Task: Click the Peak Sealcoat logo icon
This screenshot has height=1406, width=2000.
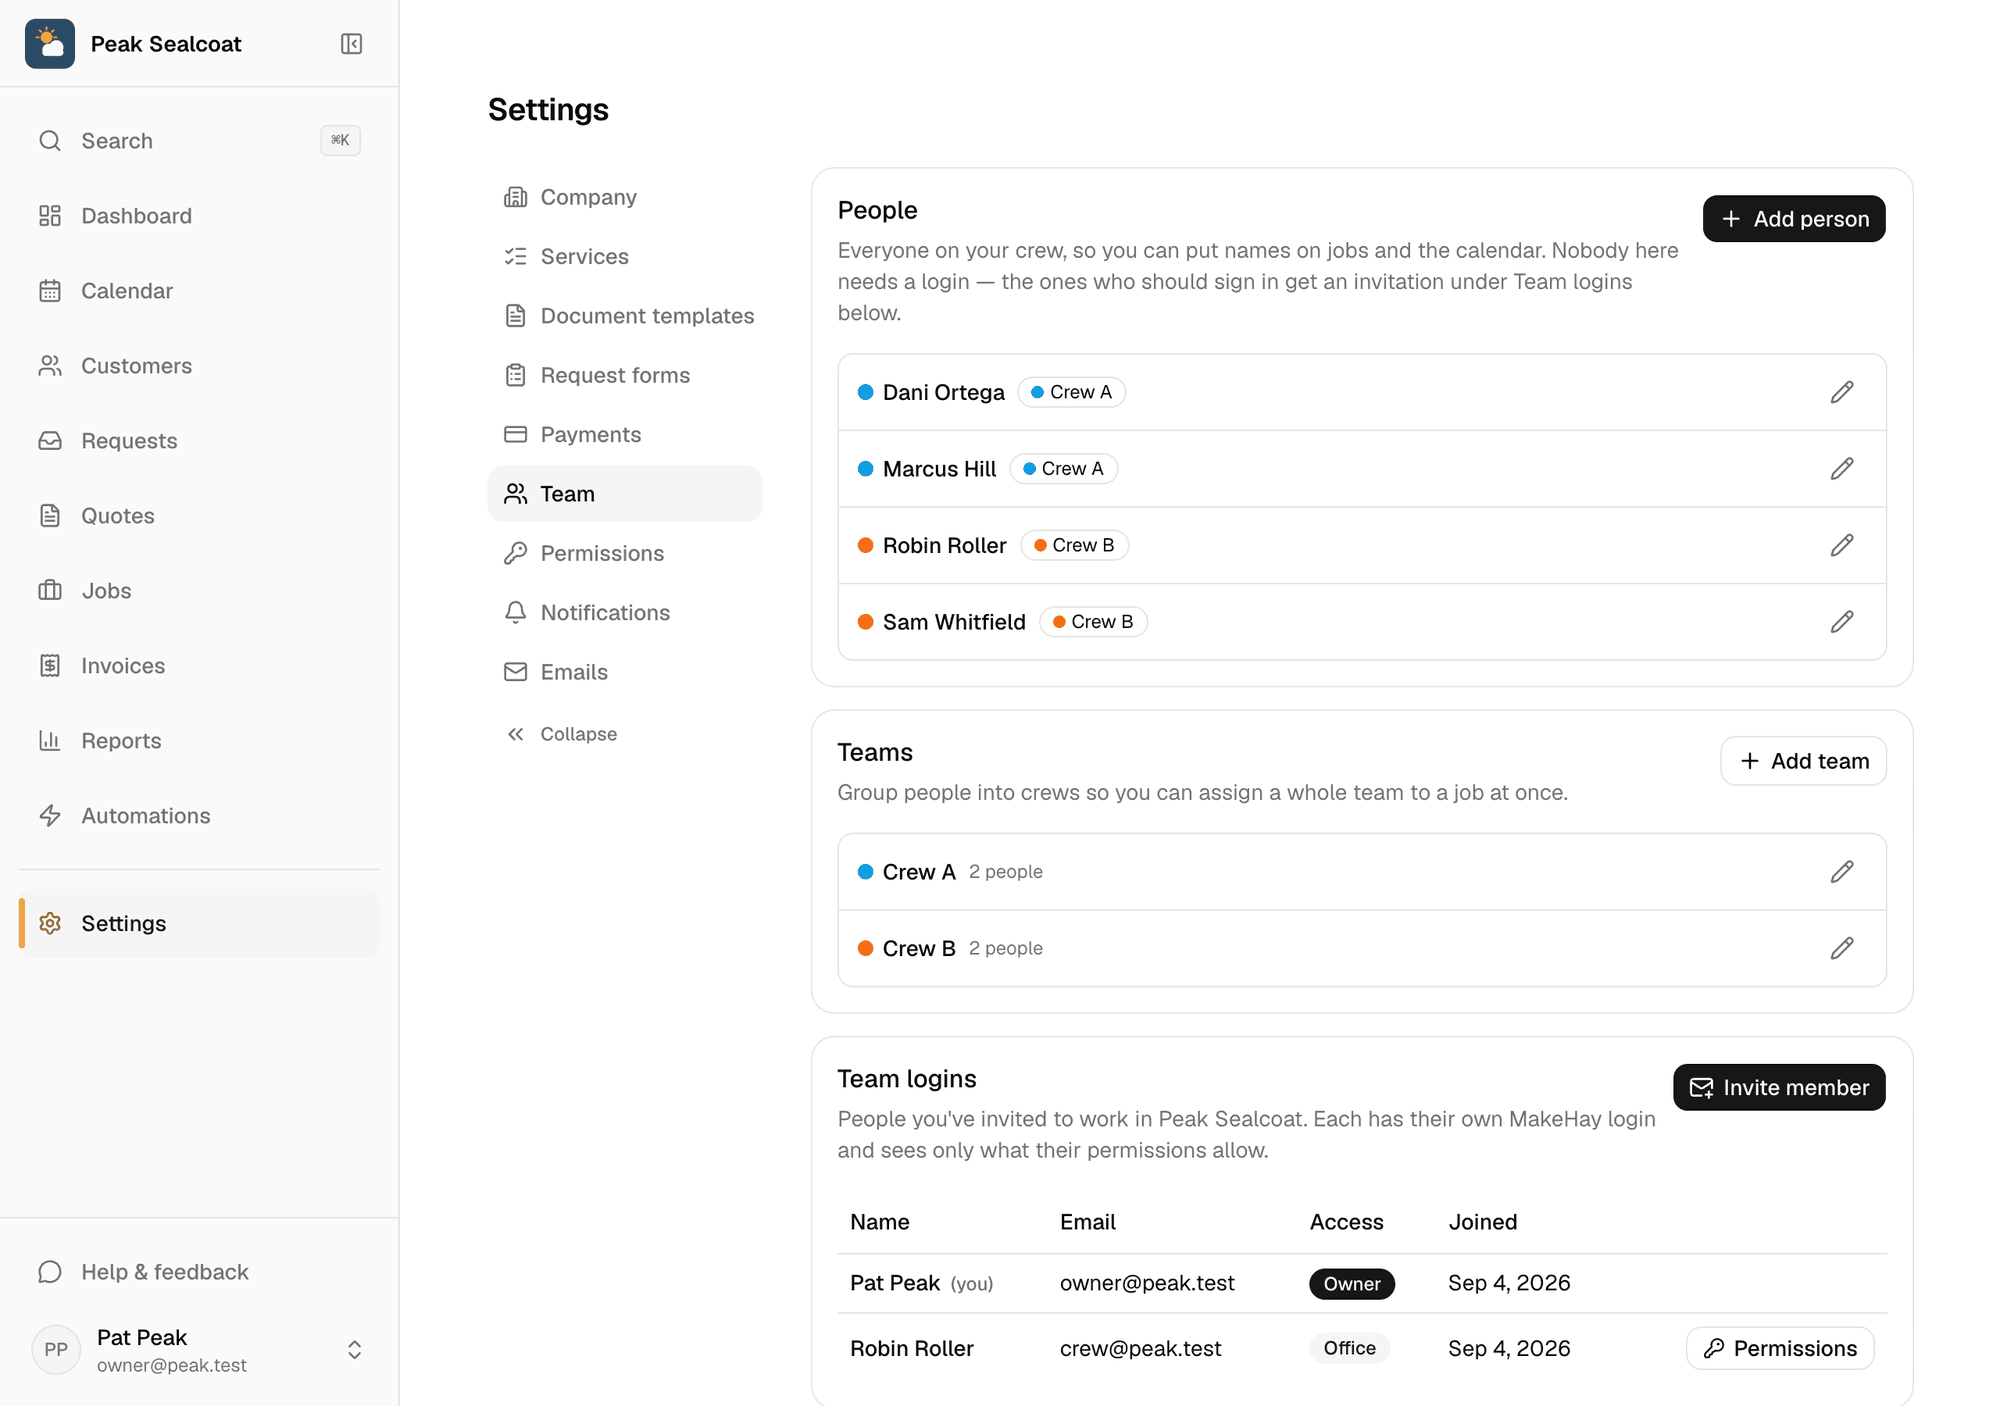Action: pyautogui.click(x=50, y=44)
